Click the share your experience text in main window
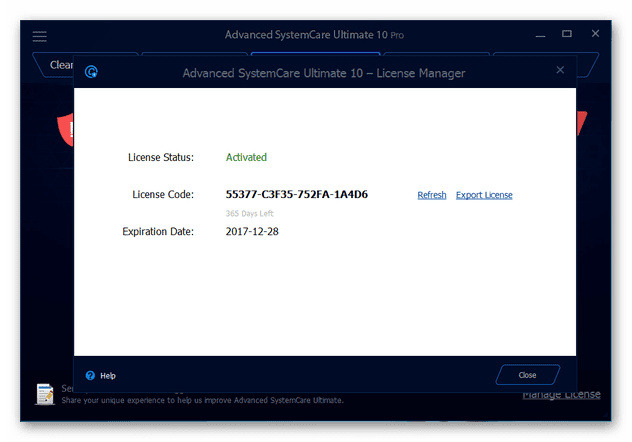This screenshot has width=632, height=442. point(202,400)
